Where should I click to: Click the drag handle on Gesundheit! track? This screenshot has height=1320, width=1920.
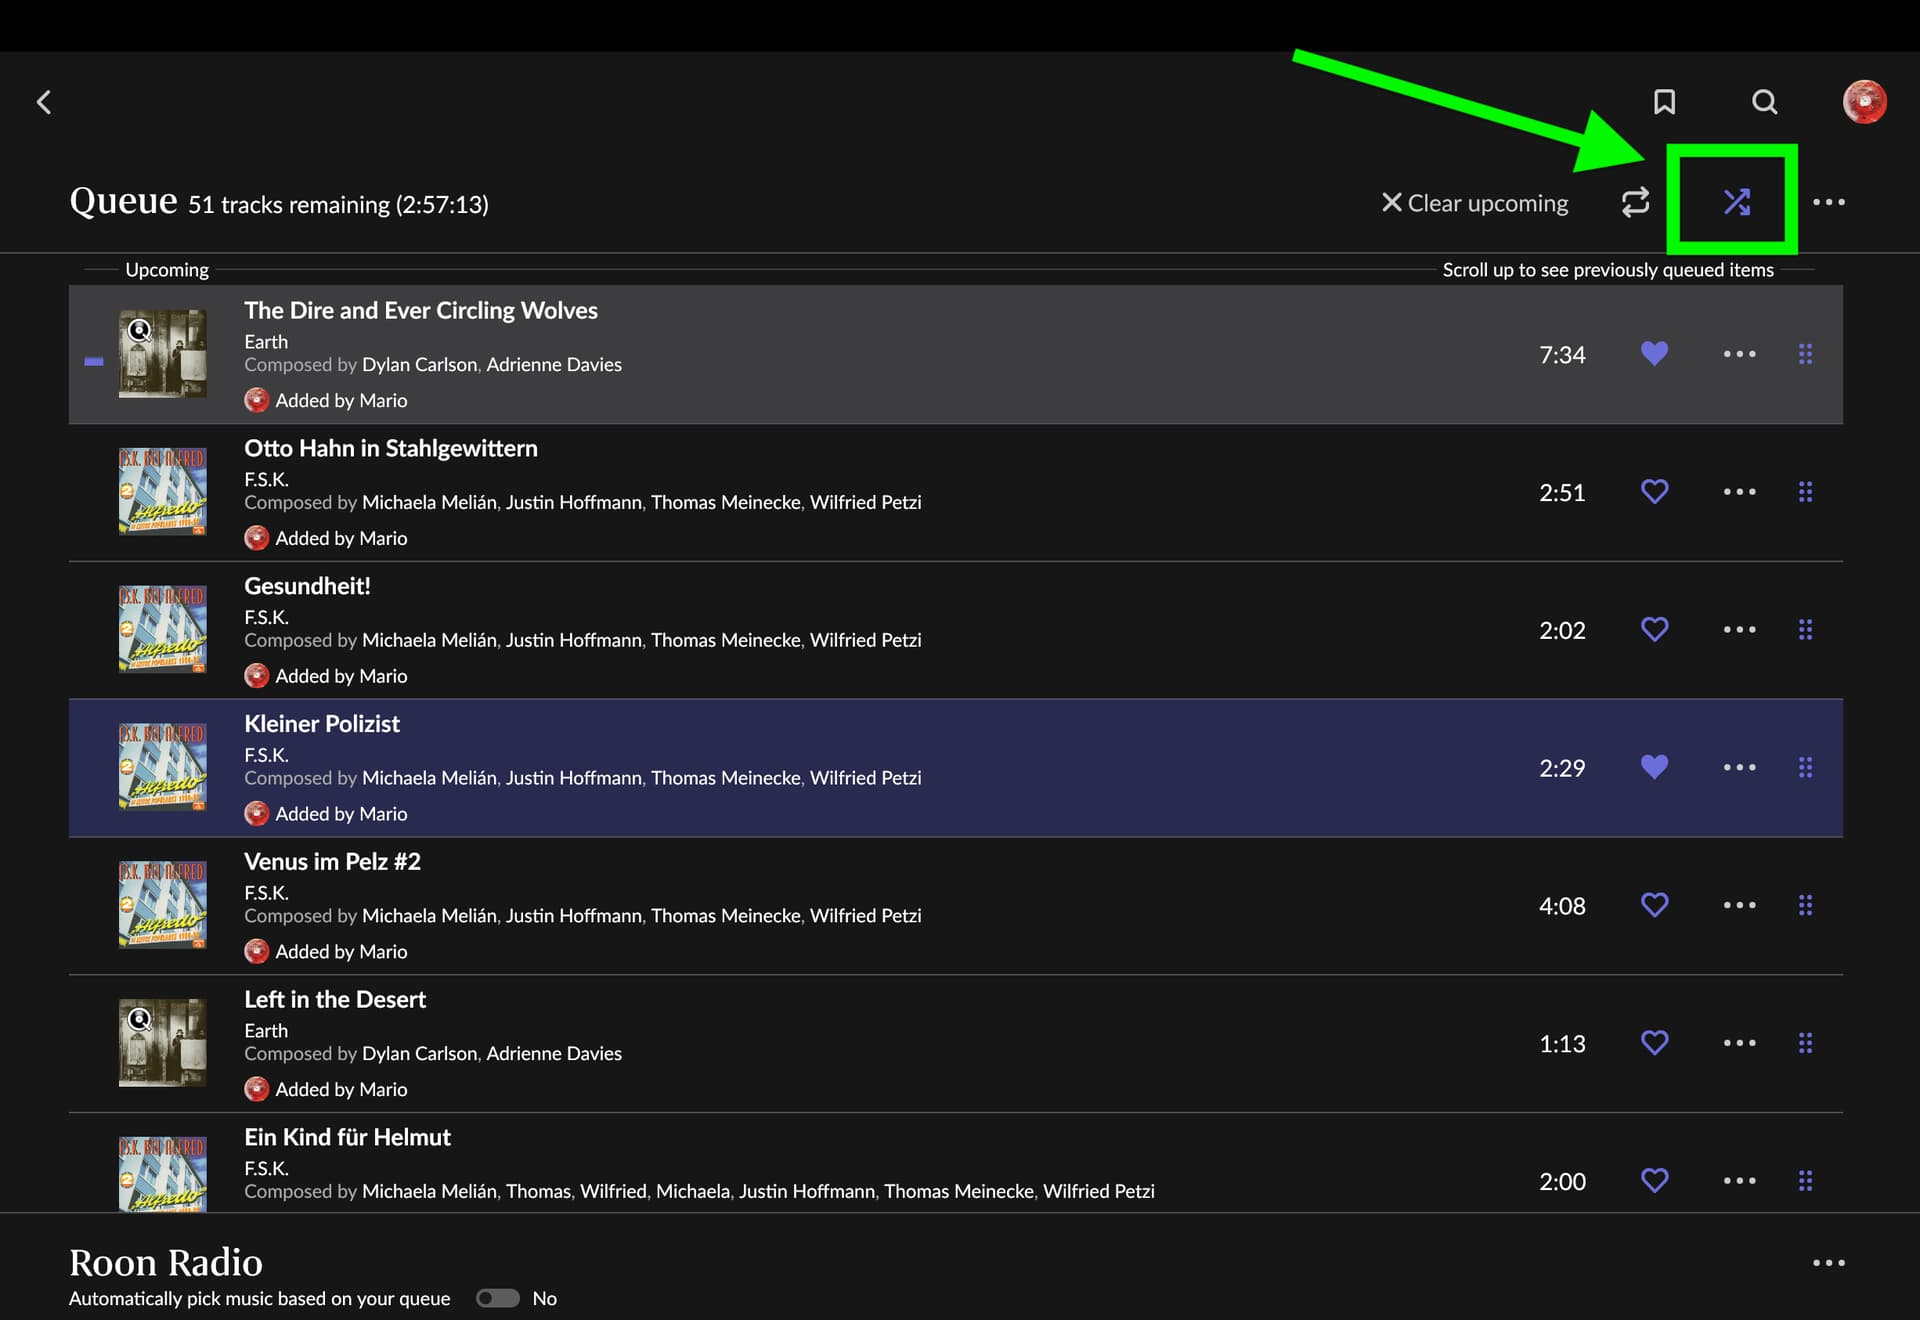1805,629
